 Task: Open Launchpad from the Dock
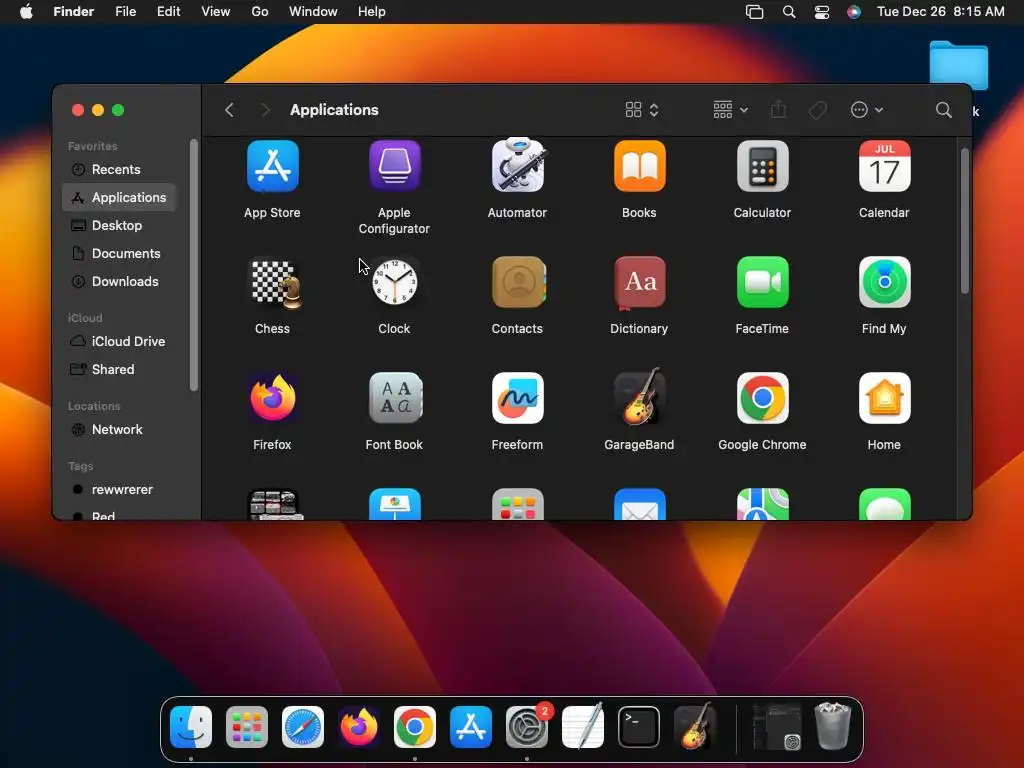[x=247, y=727]
